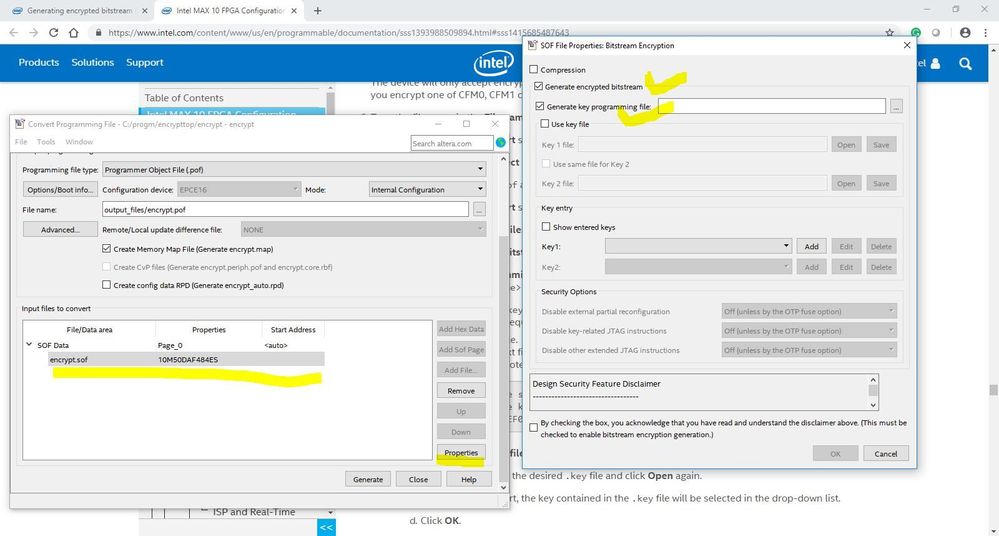Open File menu in Convert Programming File
This screenshot has height=536, width=999.
[21, 141]
